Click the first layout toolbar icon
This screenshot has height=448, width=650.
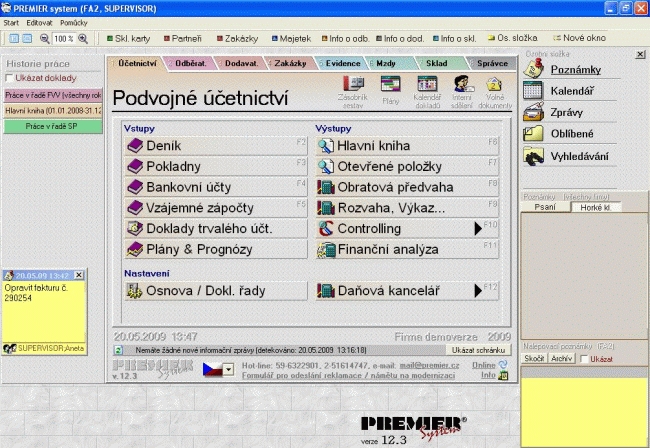tap(14, 39)
